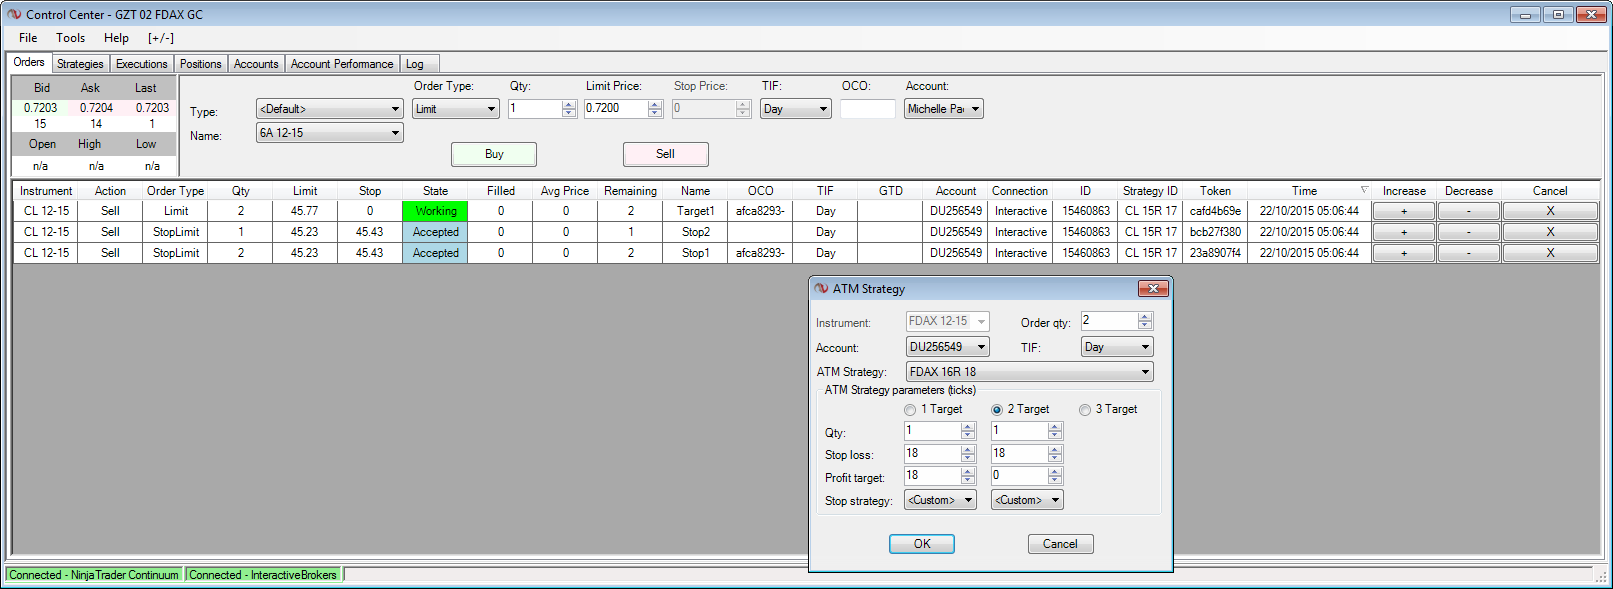Click Cancel in ATM Strategy dialog

1060,544
